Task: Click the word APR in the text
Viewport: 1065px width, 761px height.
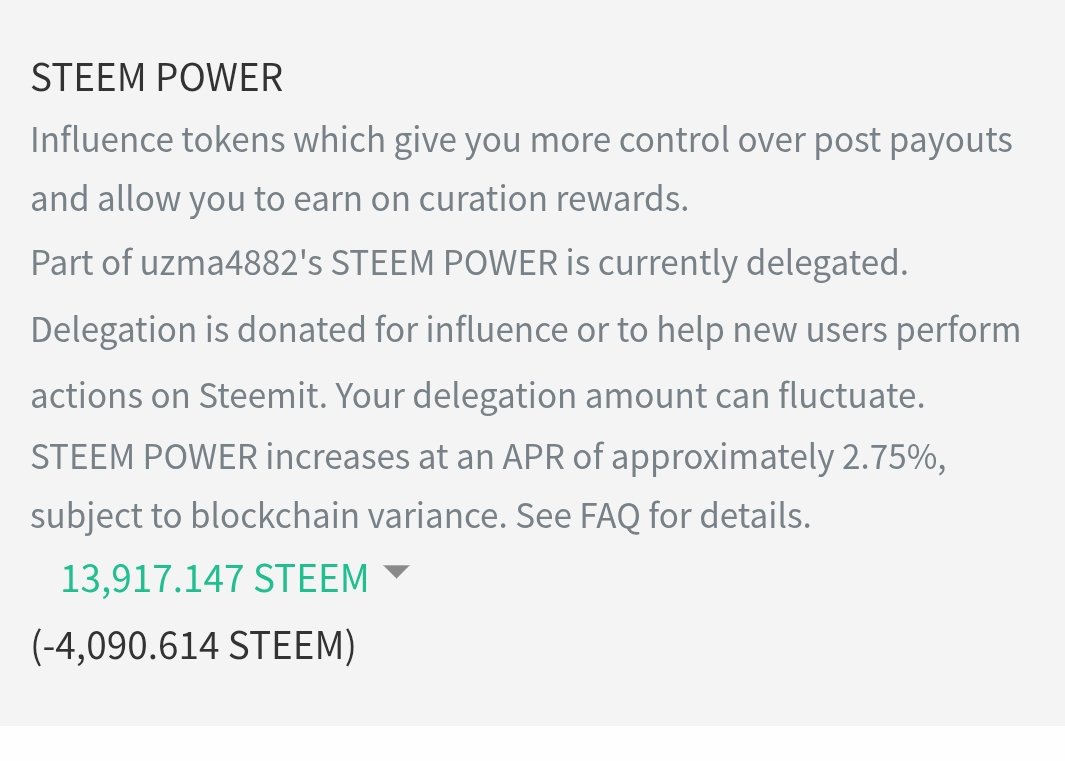Action: point(533,457)
